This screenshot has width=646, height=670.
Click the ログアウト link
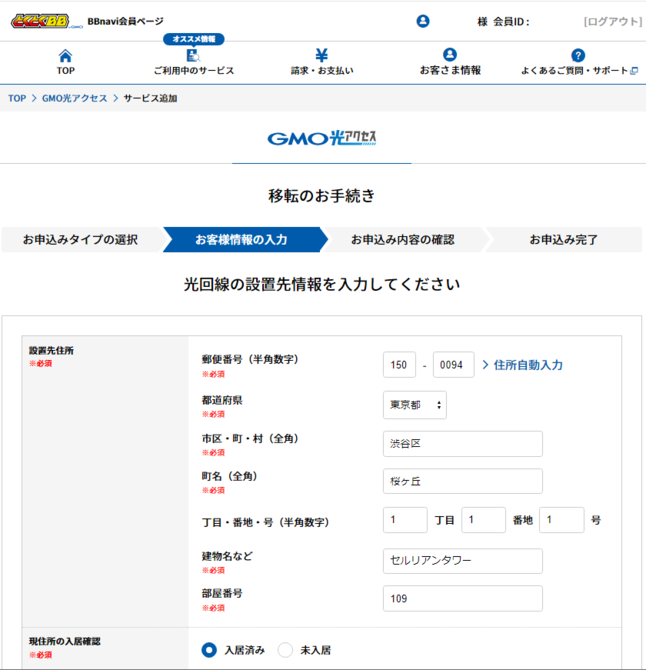[x=612, y=21]
